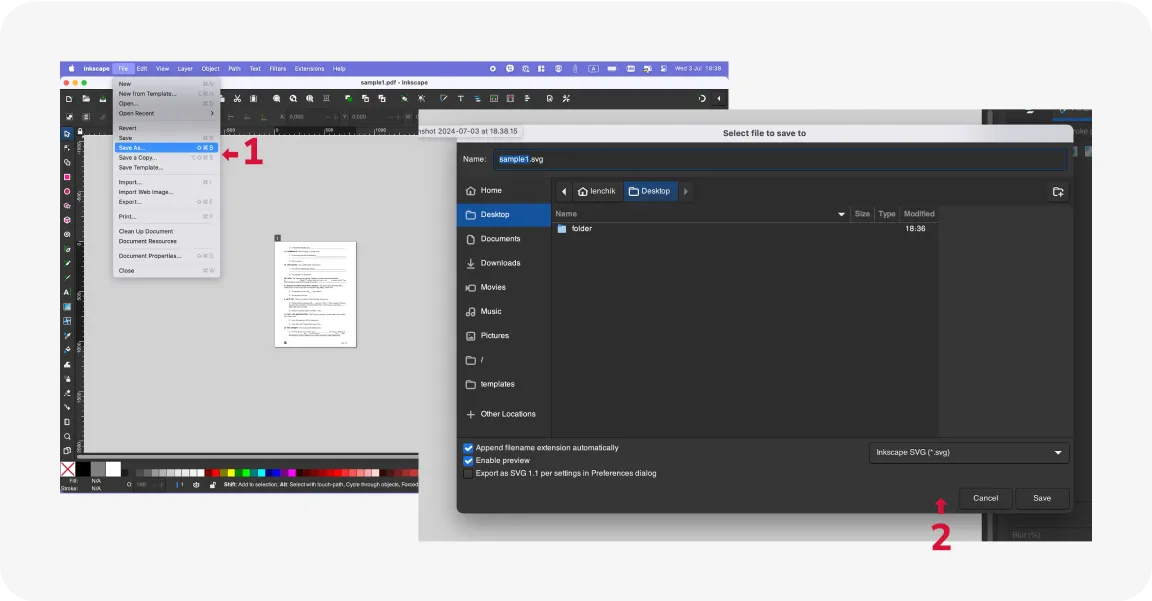The height and width of the screenshot is (601, 1152).
Task: Open Align and Distribute toolbar icon
Action: click(x=527, y=98)
